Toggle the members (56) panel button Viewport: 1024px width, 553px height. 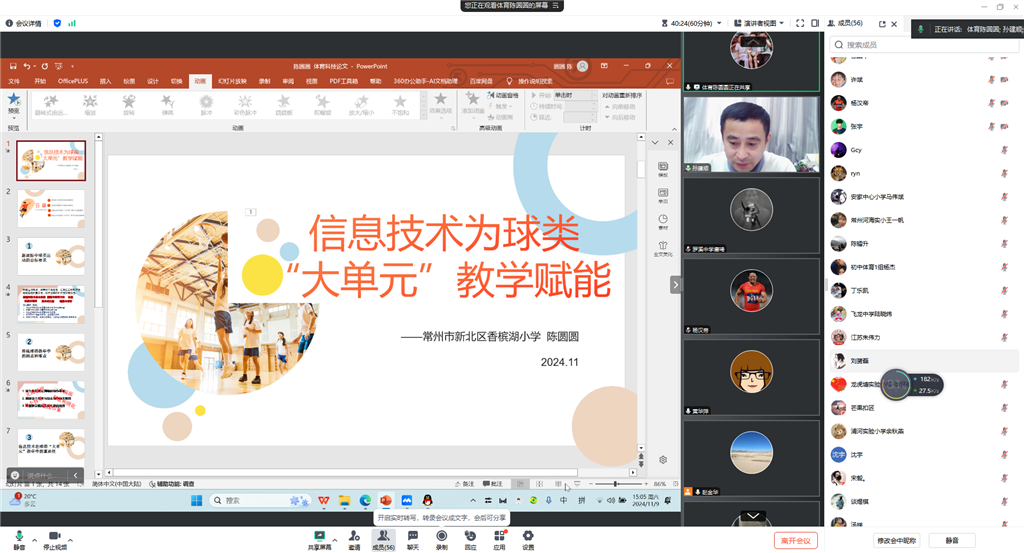(383, 539)
